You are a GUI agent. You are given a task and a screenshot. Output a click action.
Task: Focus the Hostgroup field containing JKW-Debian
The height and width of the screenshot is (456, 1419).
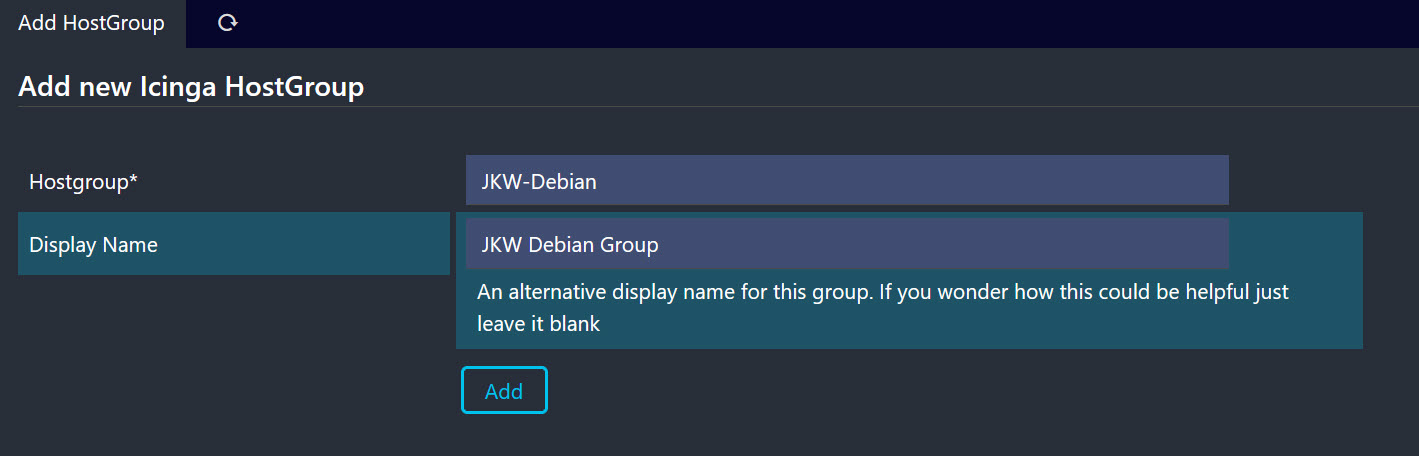coord(846,181)
